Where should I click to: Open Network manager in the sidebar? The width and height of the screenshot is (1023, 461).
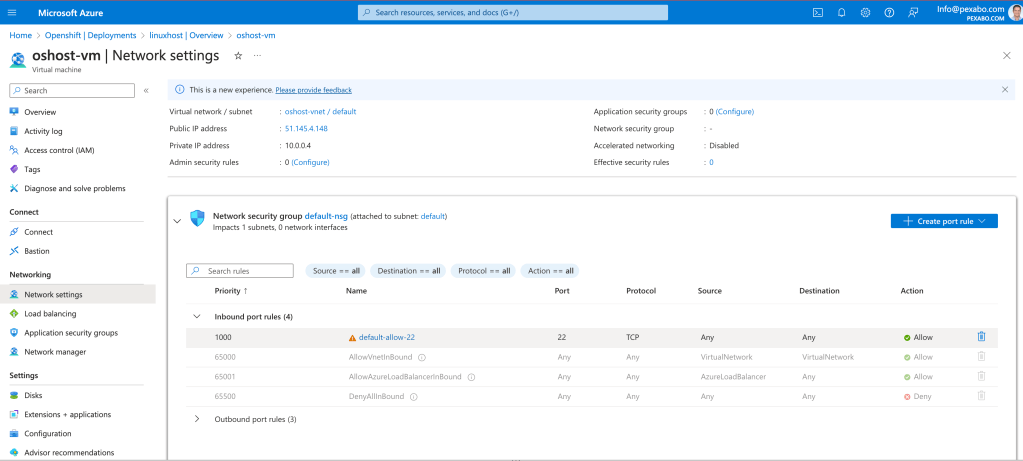tap(55, 352)
